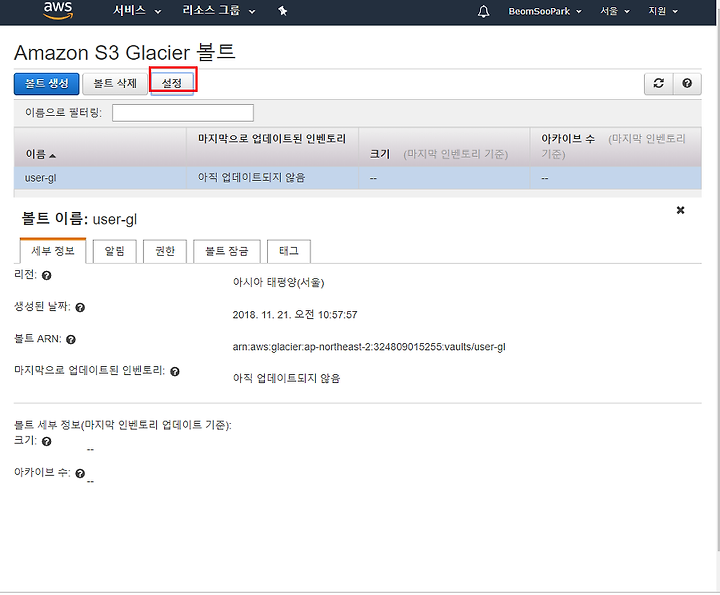Click the 볼트 삭제 button
The width and height of the screenshot is (720, 595).
[x=115, y=84]
